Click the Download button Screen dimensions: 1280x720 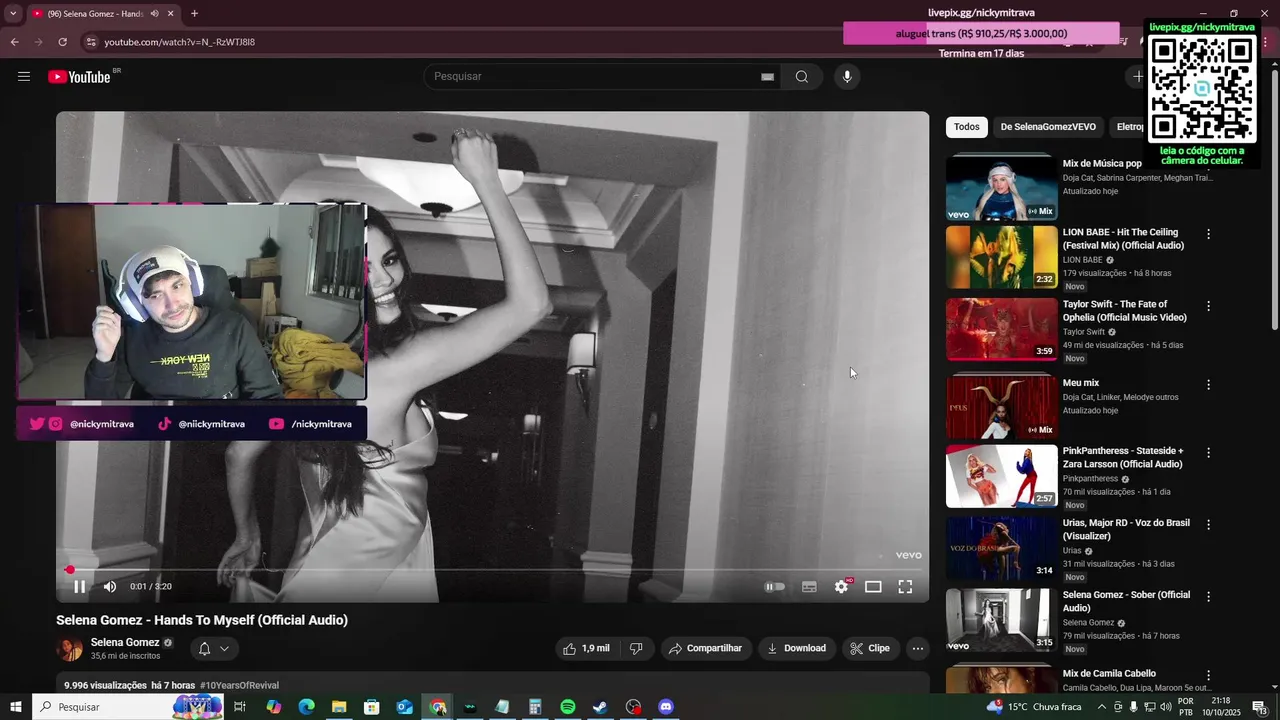click(x=796, y=648)
